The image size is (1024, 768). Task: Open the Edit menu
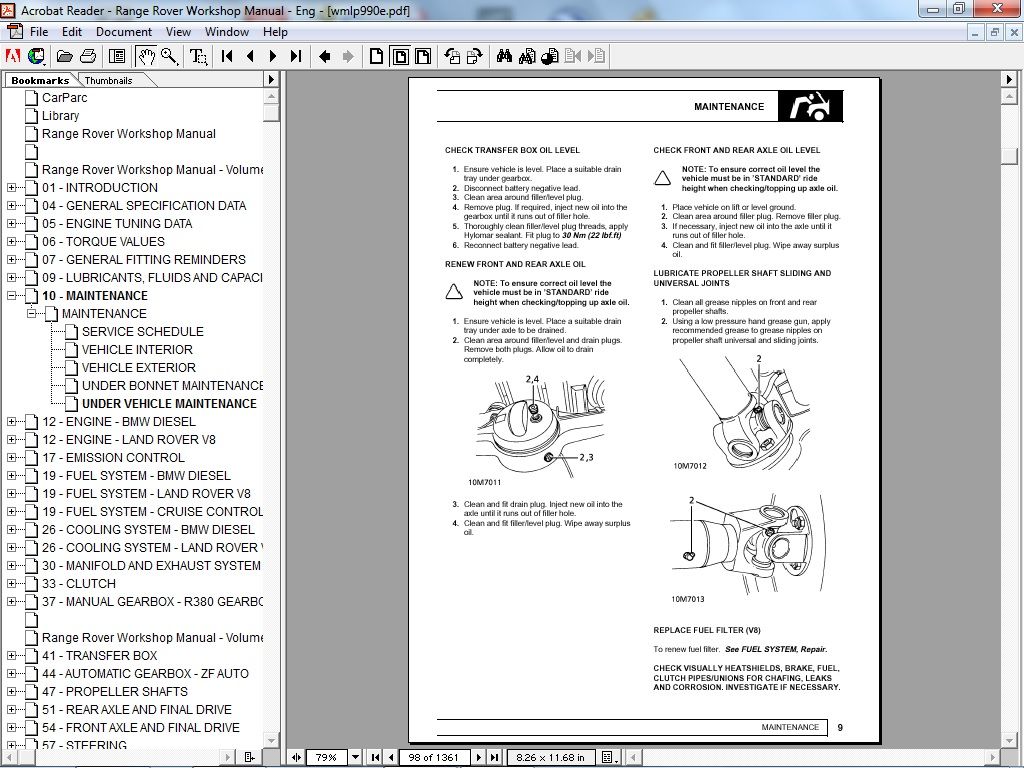[72, 31]
